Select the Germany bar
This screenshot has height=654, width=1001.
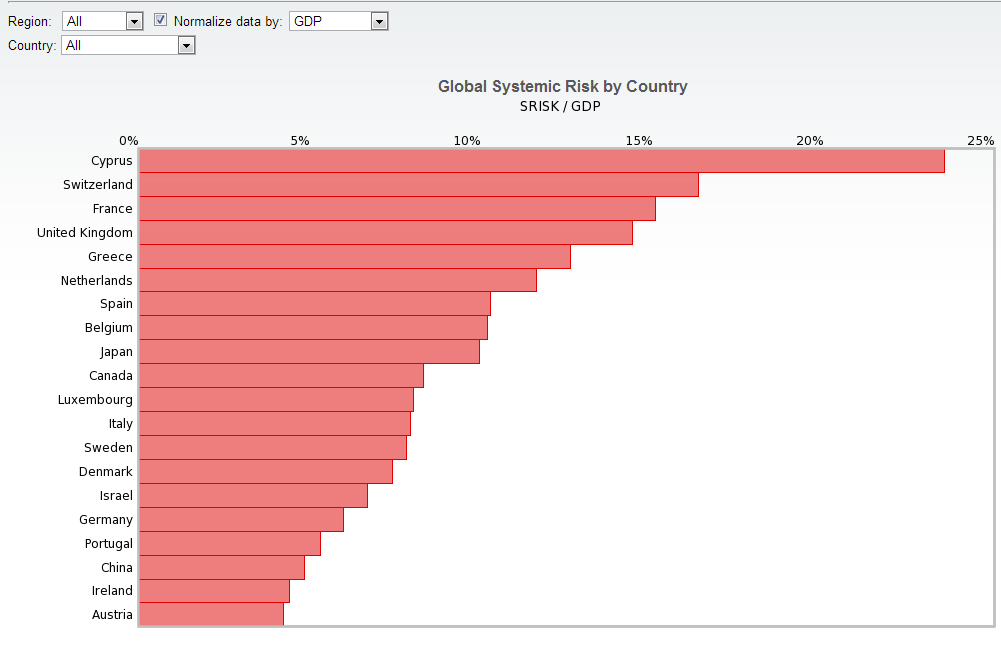tap(241, 520)
